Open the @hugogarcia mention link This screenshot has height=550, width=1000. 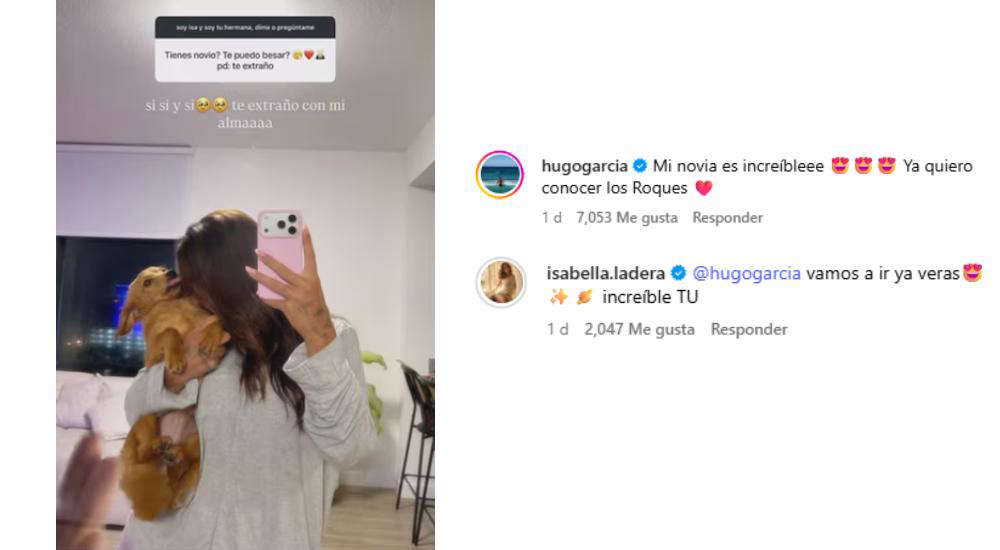(x=746, y=273)
